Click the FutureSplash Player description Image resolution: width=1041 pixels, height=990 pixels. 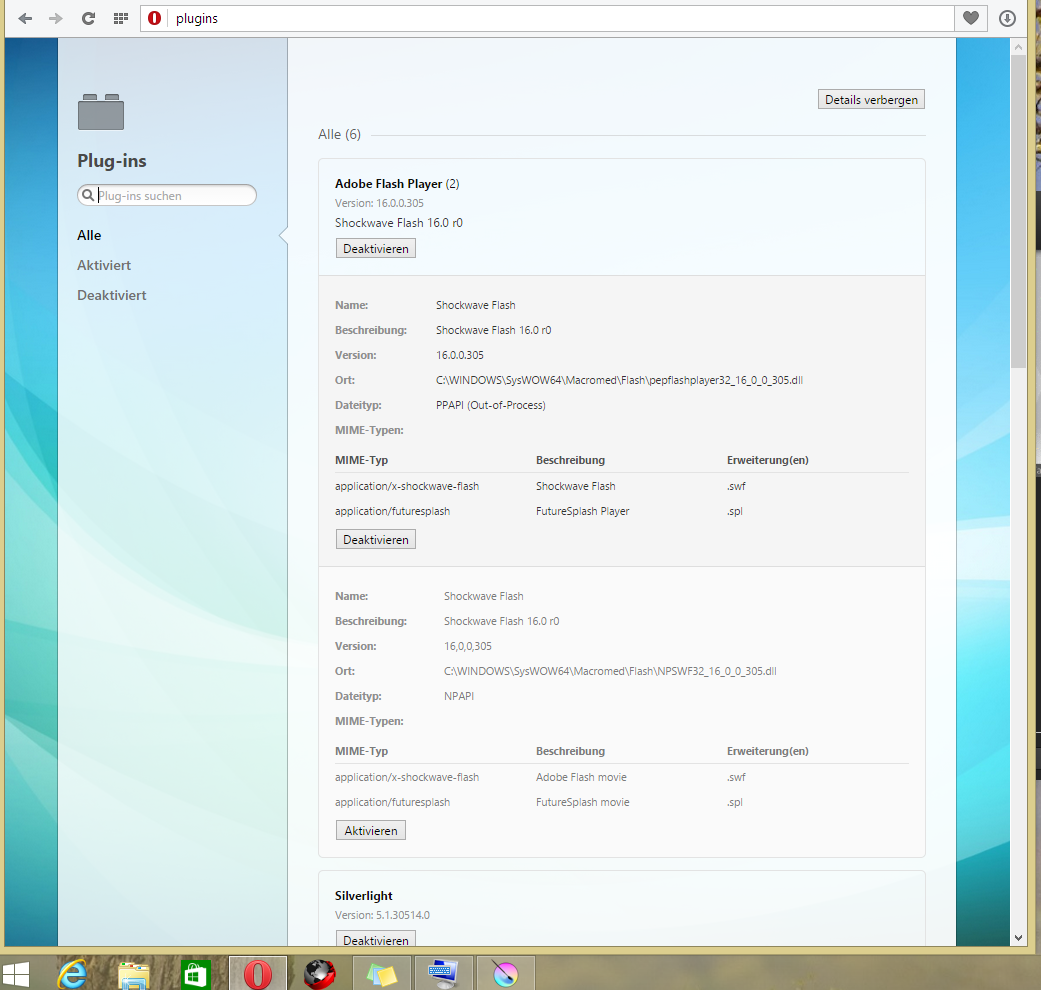tap(582, 511)
